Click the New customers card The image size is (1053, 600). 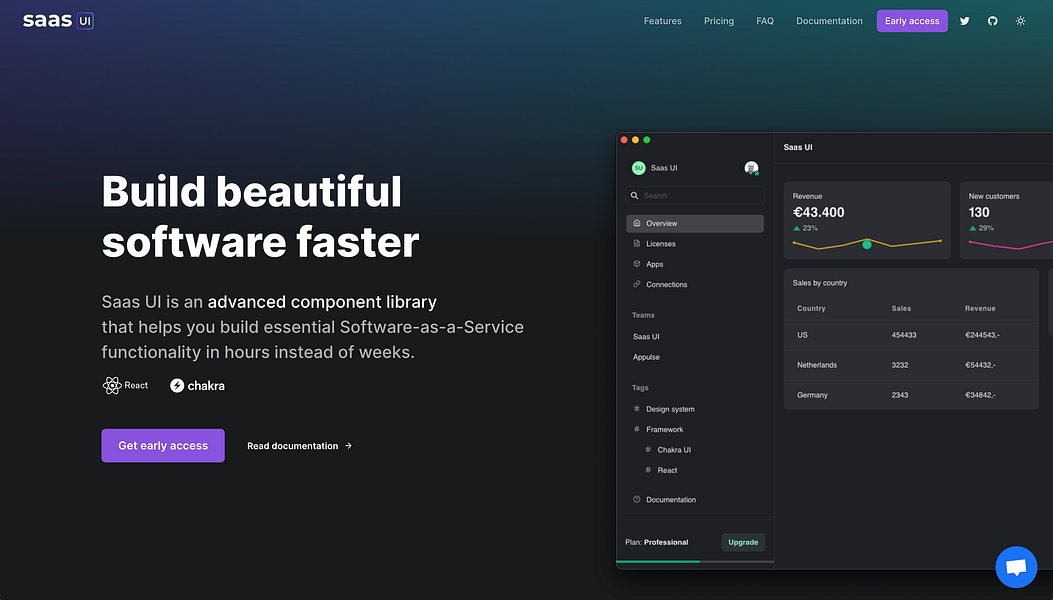coord(1006,220)
